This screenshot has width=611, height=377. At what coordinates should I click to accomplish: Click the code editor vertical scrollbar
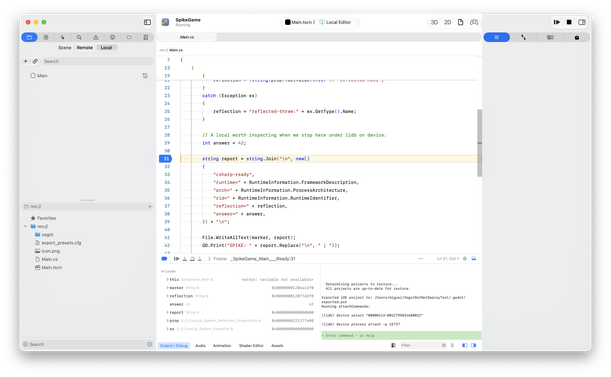(480, 143)
